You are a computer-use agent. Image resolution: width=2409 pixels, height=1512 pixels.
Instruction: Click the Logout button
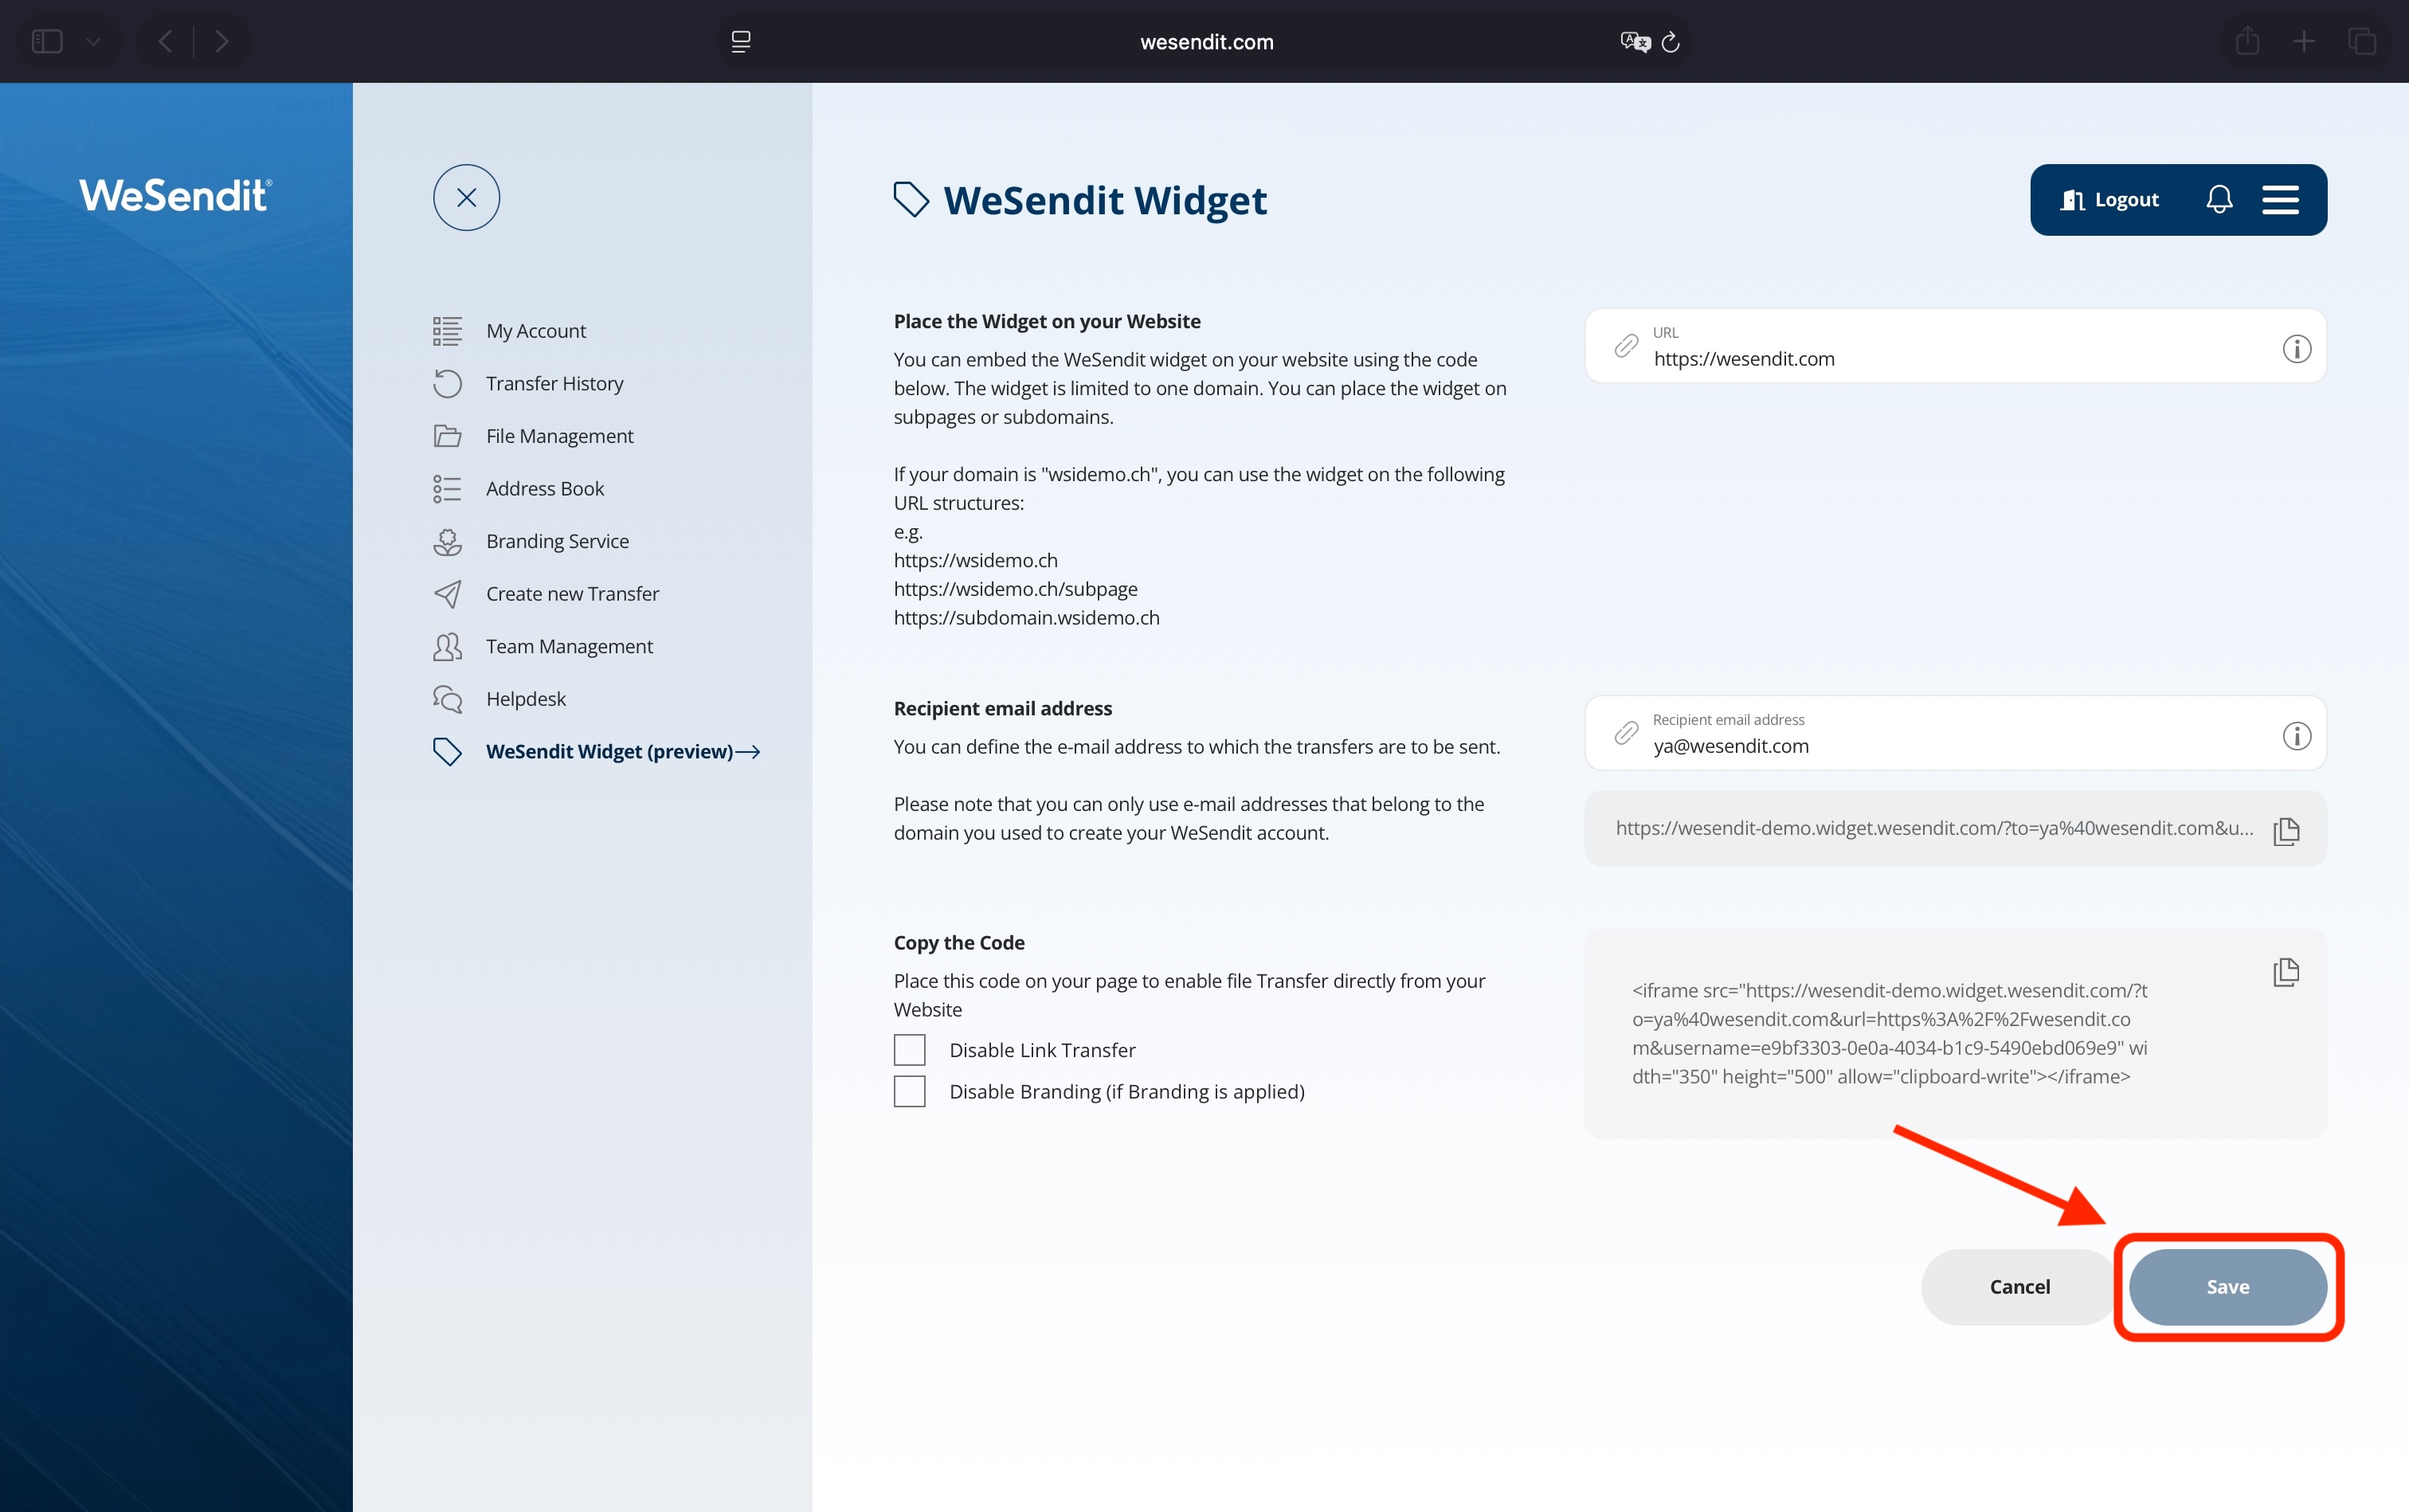point(2110,200)
